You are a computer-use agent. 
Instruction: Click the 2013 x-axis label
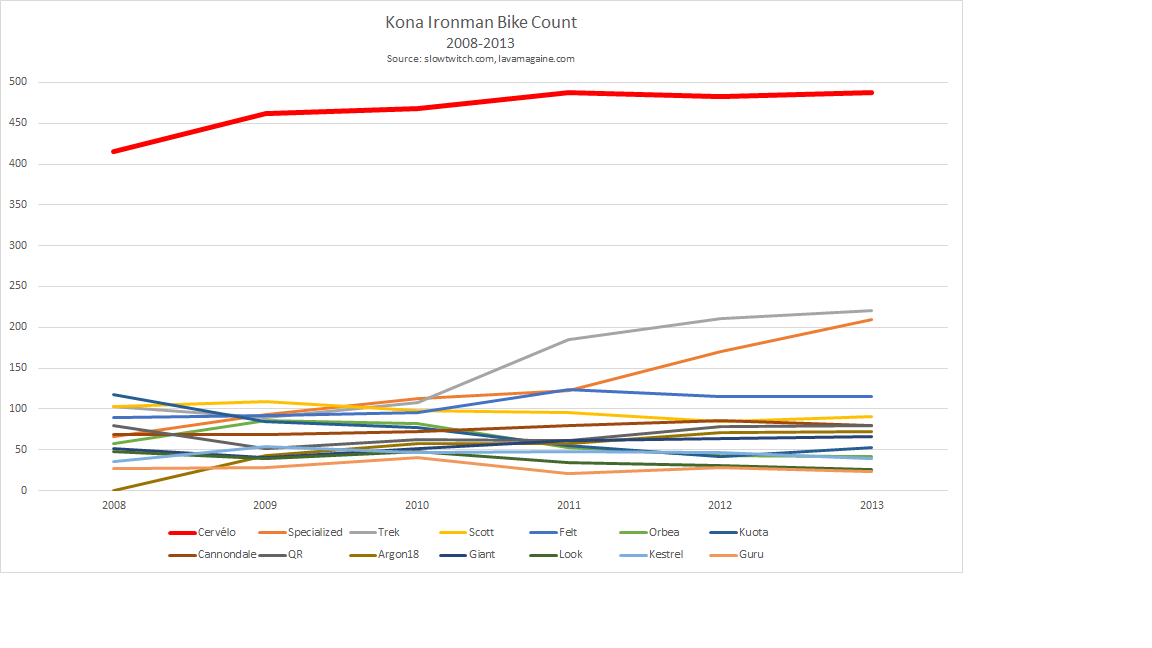(x=872, y=505)
